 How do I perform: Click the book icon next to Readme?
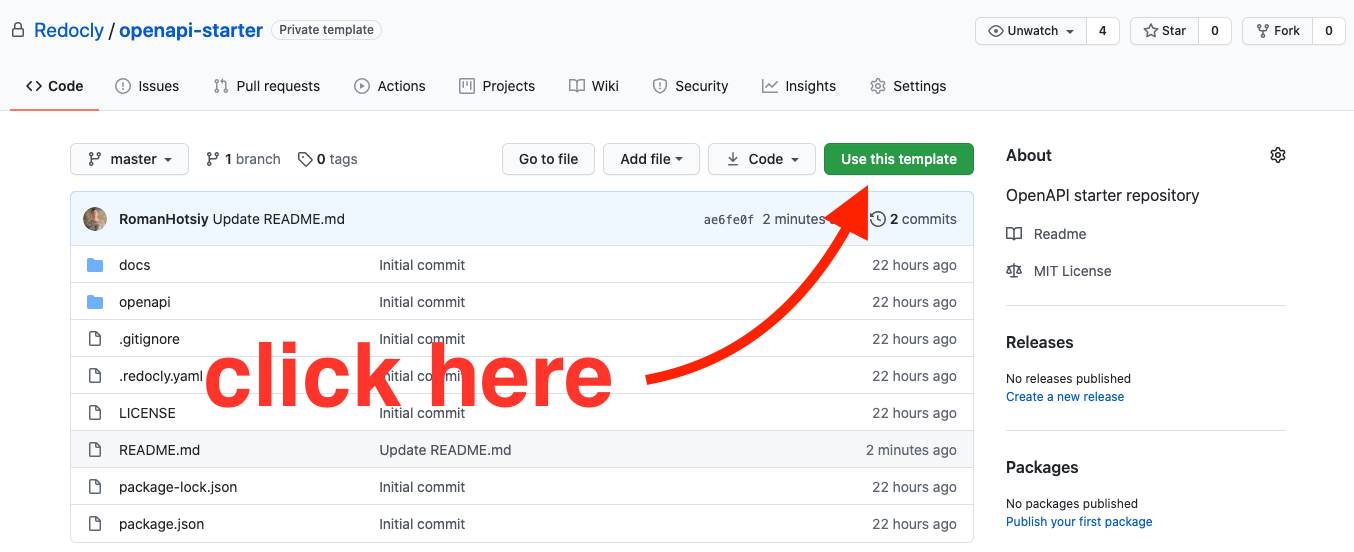1014,234
